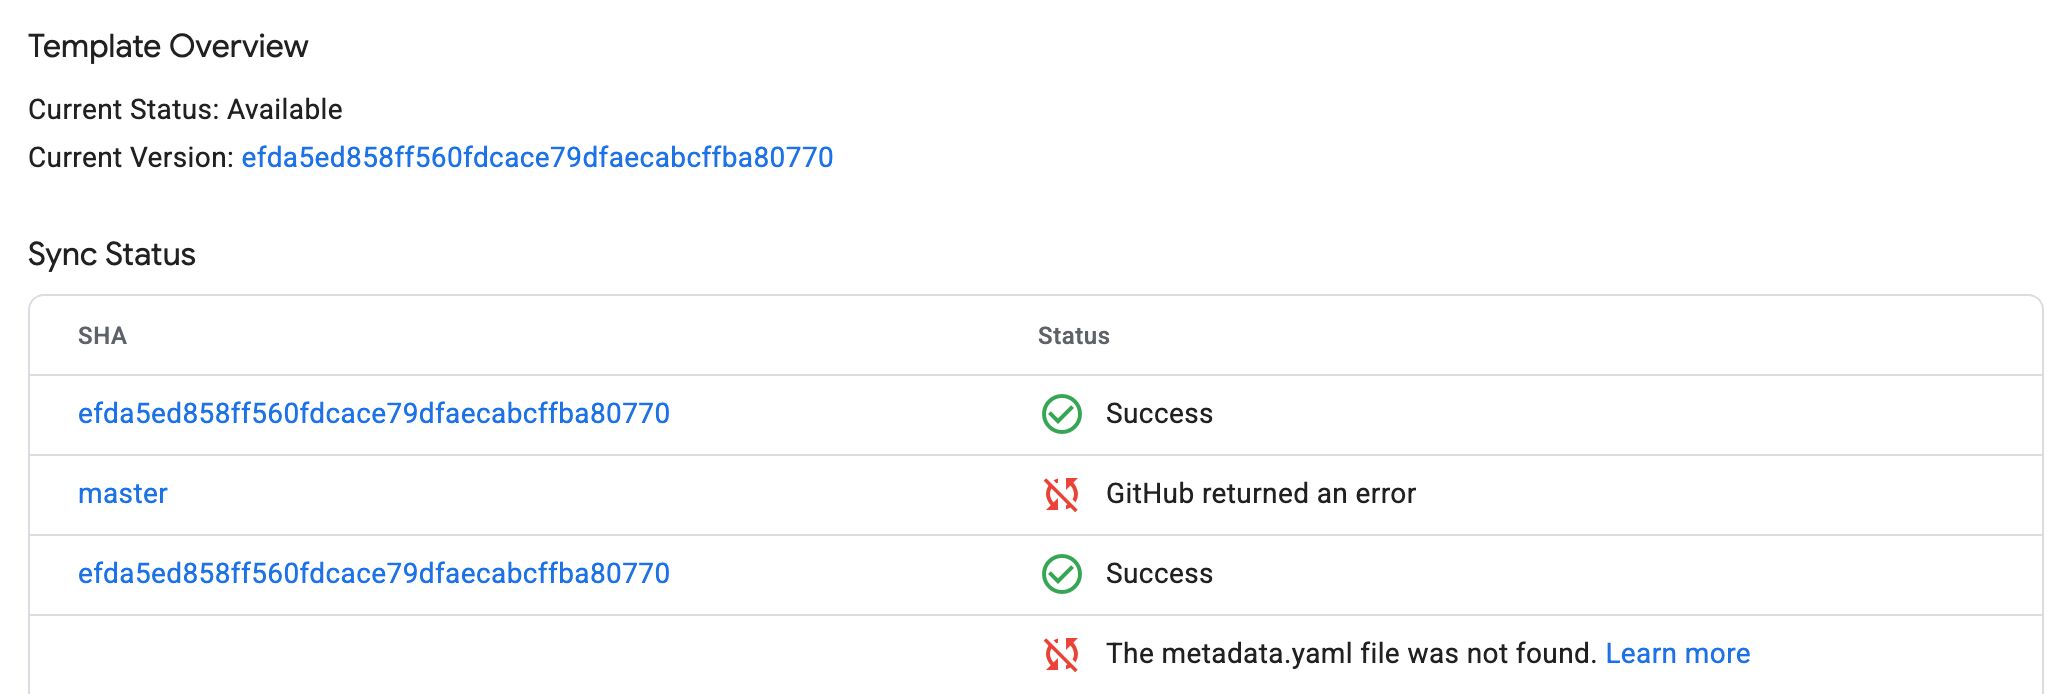This screenshot has width=2048, height=694.
Task: Click the Success label above the master row
Action: coord(1159,414)
